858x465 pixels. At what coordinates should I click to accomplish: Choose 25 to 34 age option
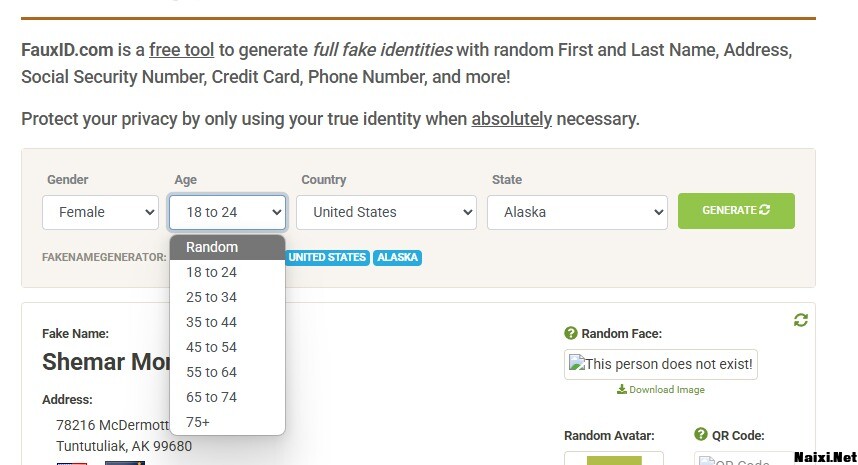click(212, 297)
